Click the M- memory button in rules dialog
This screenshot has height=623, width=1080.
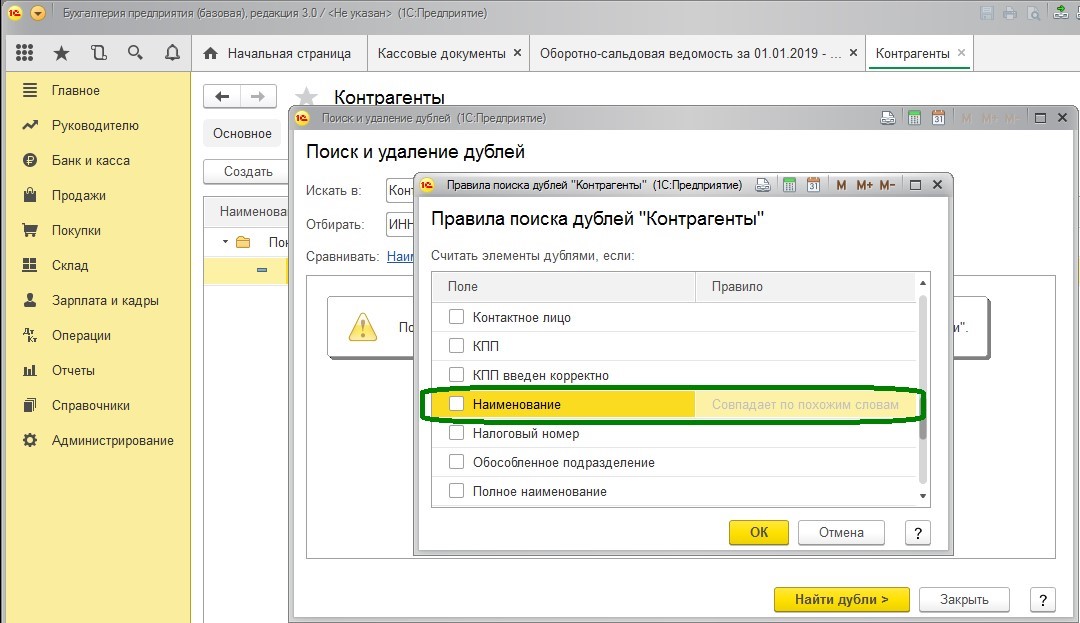tap(887, 184)
